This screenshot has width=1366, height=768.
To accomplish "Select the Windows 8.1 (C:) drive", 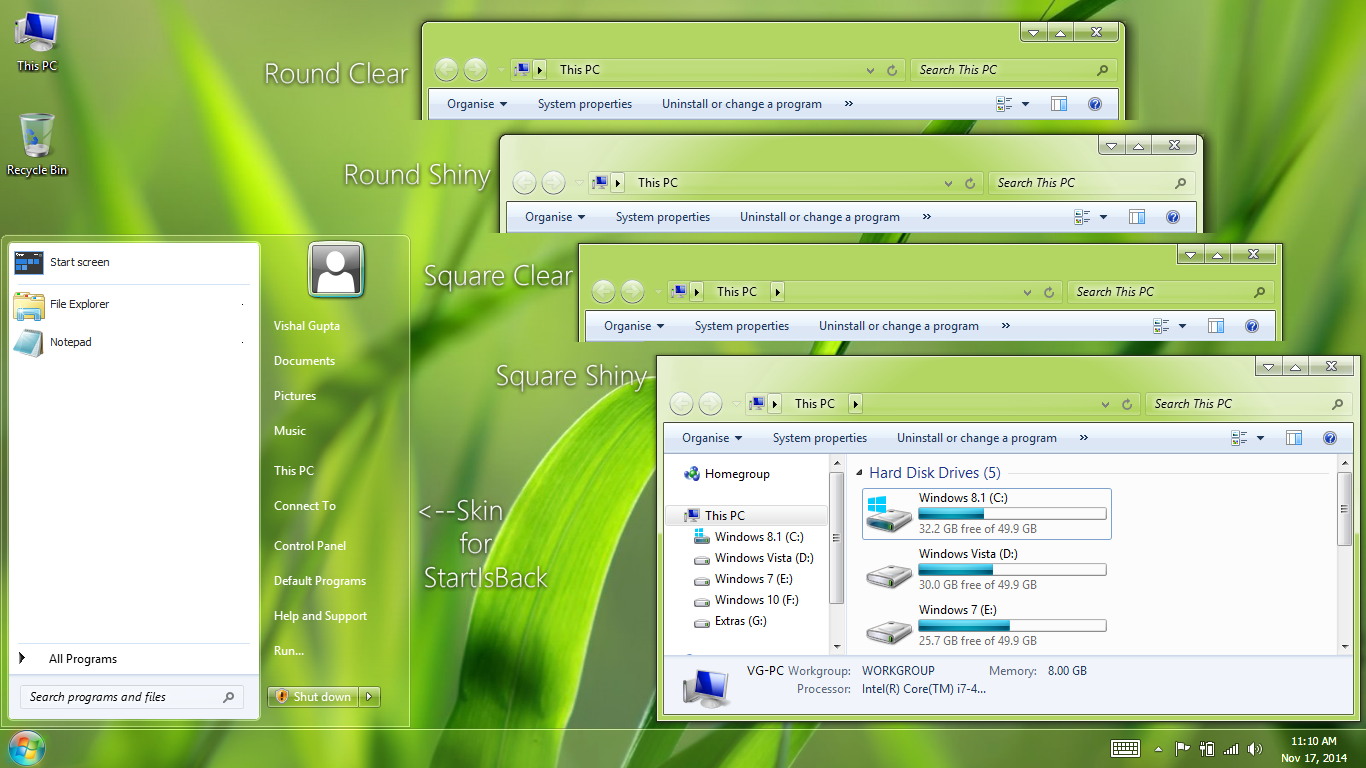I will pos(986,513).
